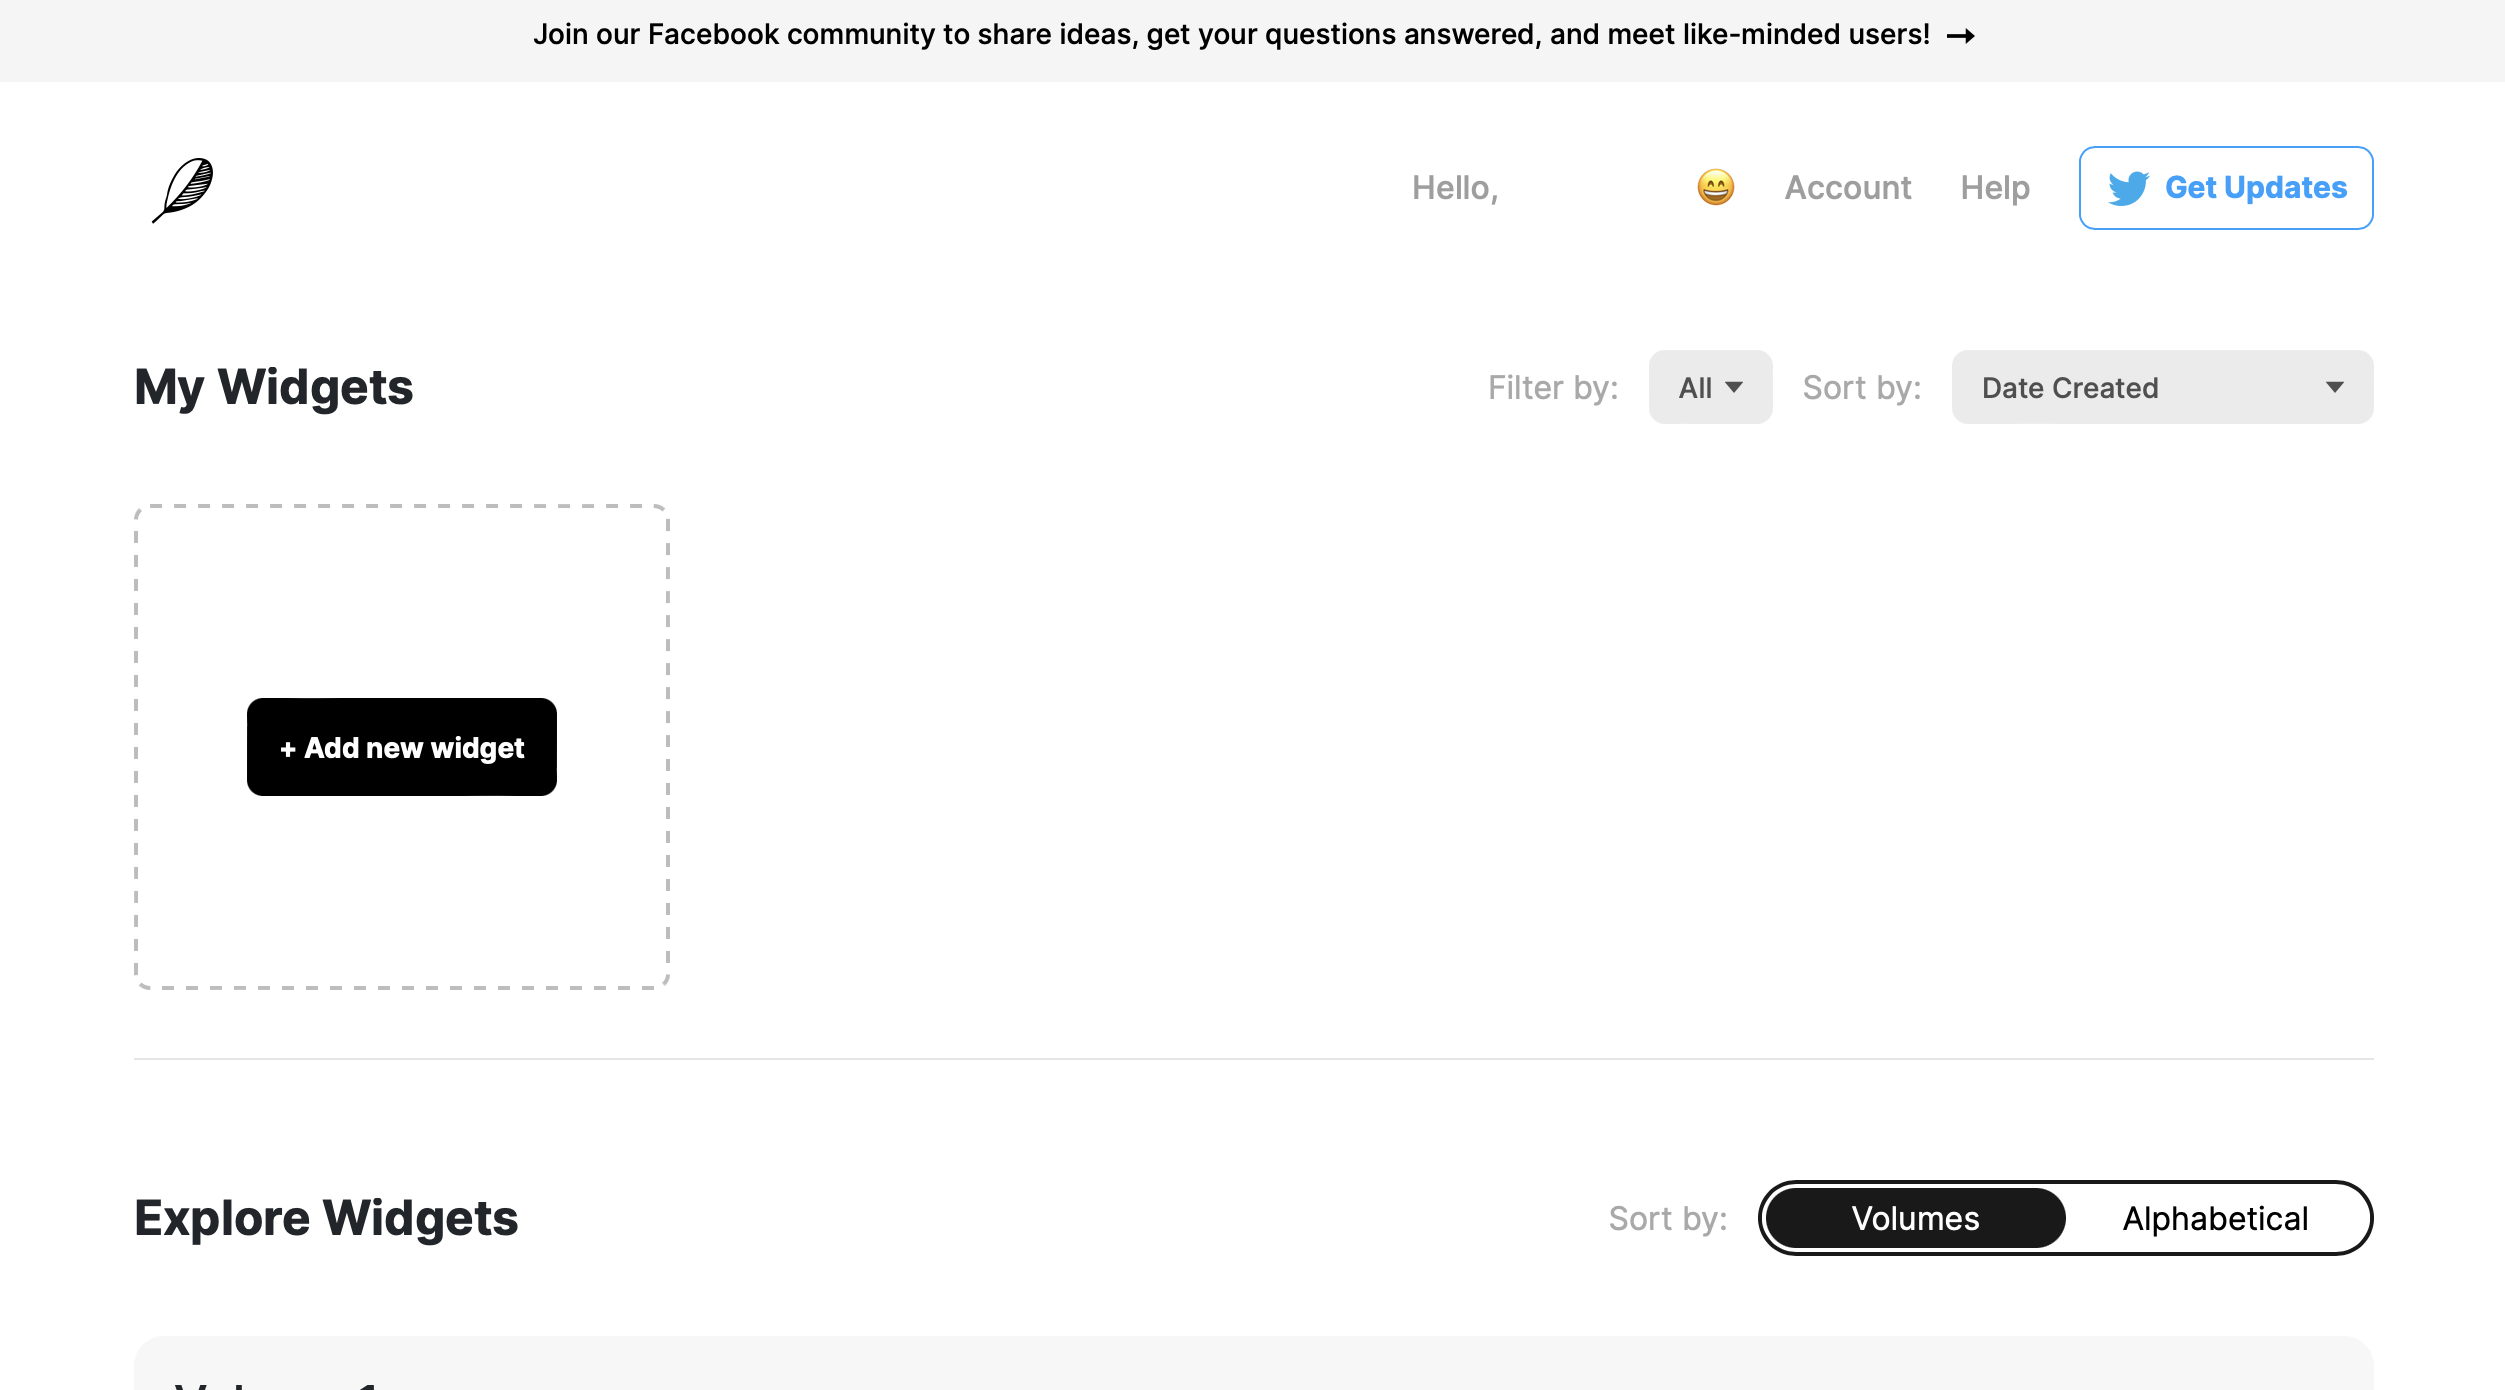
Task: Click the Hello greeting text
Action: tap(1455, 188)
